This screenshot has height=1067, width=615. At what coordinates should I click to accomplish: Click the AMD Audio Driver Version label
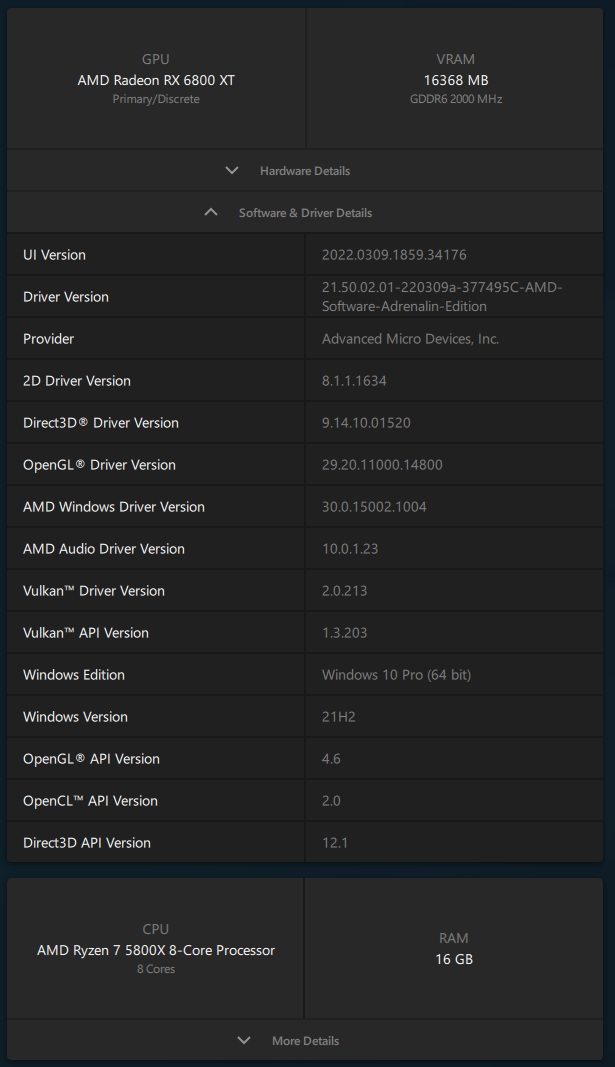coord(104,549)
